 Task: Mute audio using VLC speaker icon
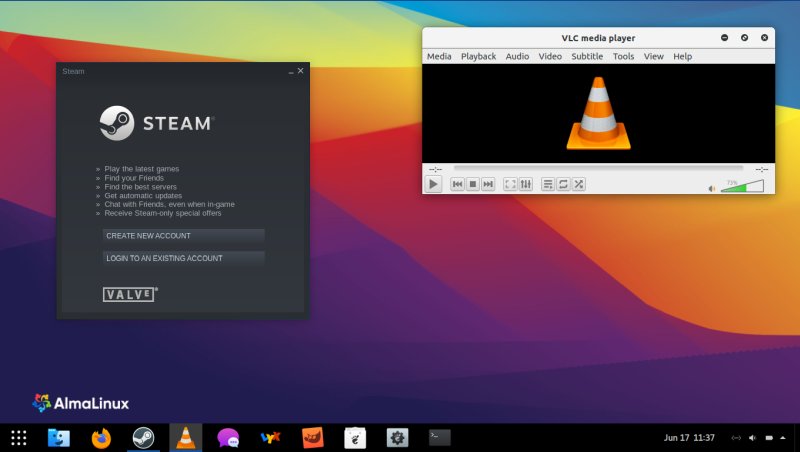tap(712, 187)
